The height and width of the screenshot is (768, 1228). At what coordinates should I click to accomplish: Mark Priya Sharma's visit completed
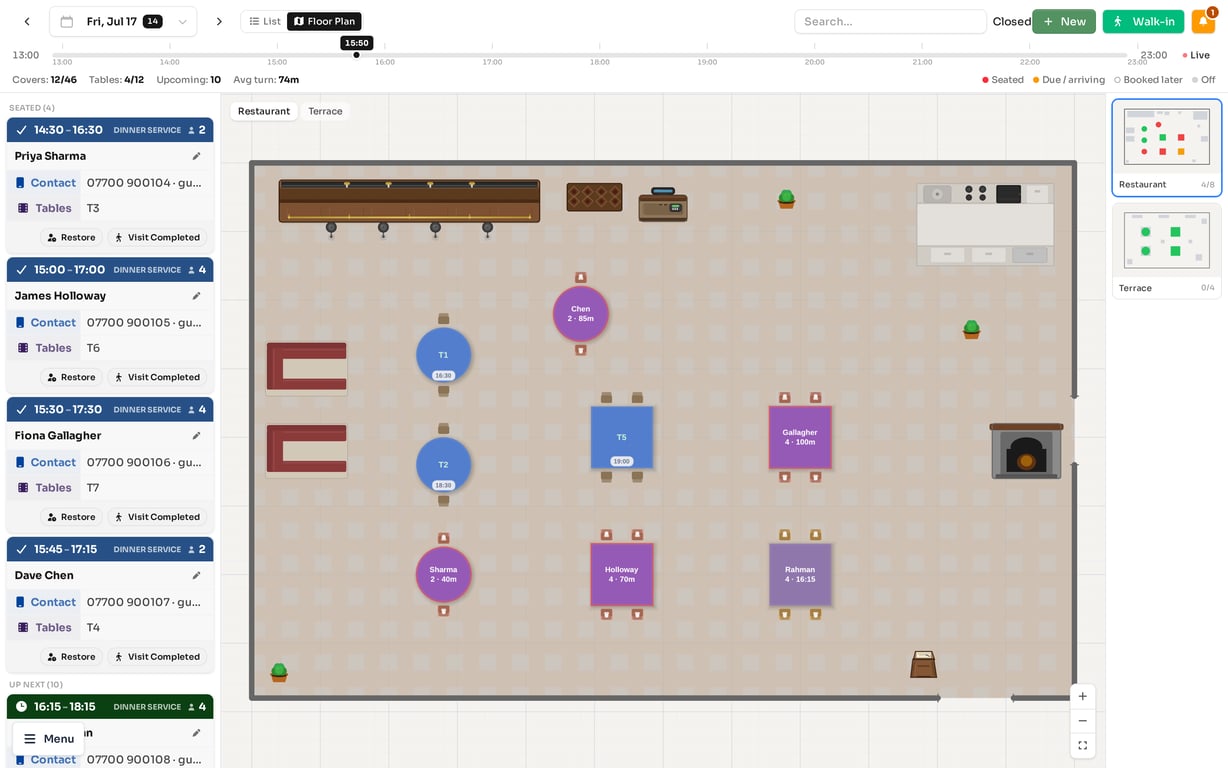click(x=157, y=237)
